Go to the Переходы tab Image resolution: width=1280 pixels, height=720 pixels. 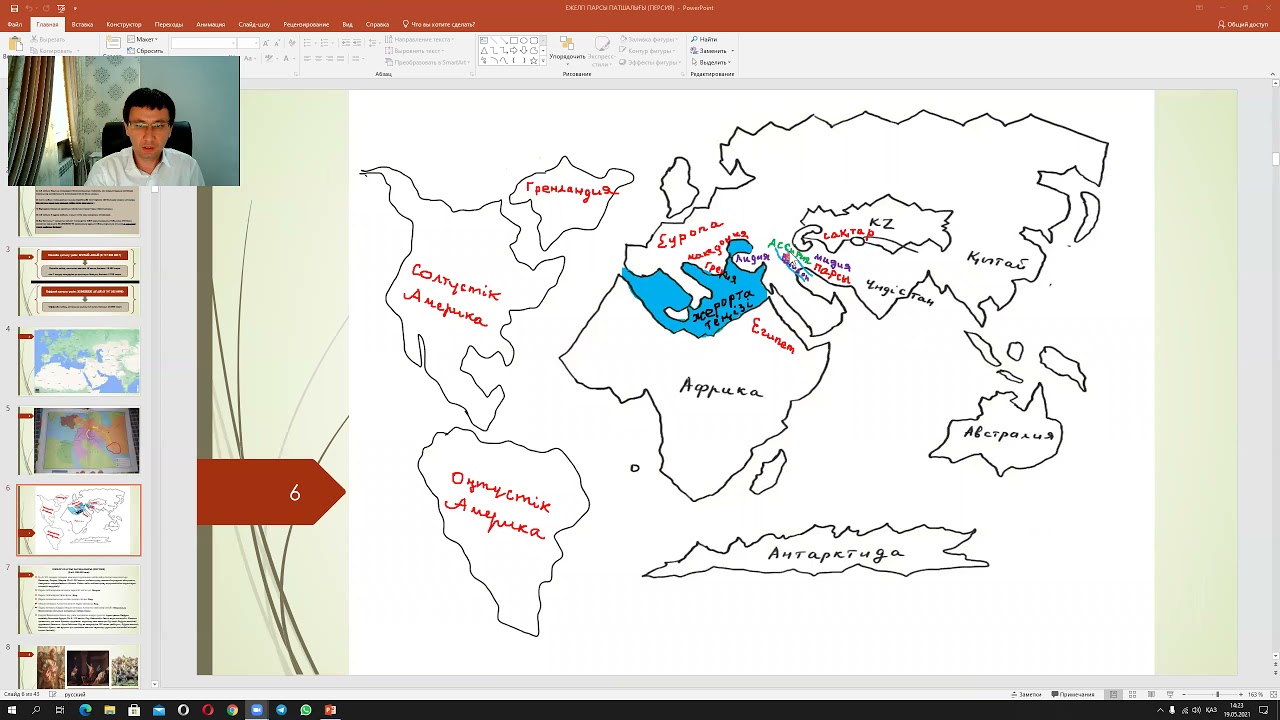pos(169,24)
